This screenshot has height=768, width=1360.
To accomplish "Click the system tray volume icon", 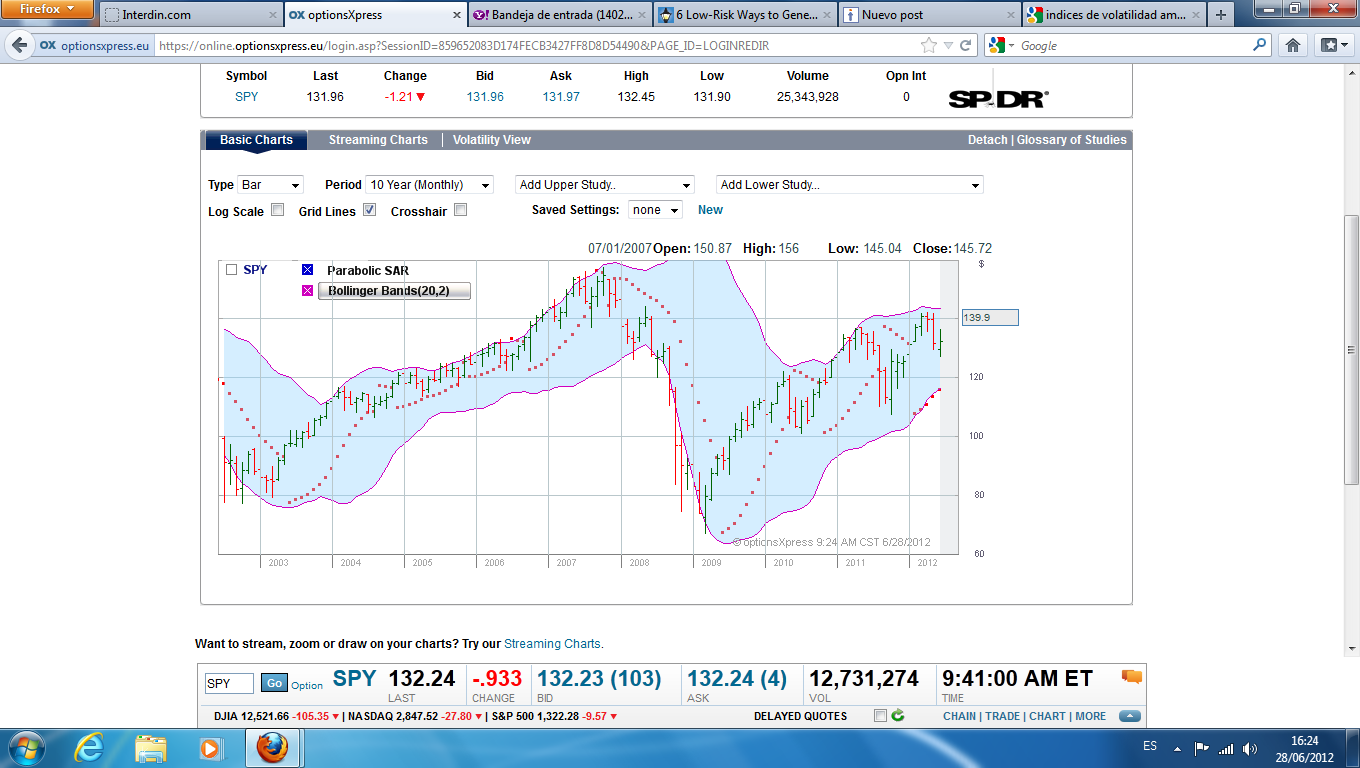I will (x=1250, y=748).
